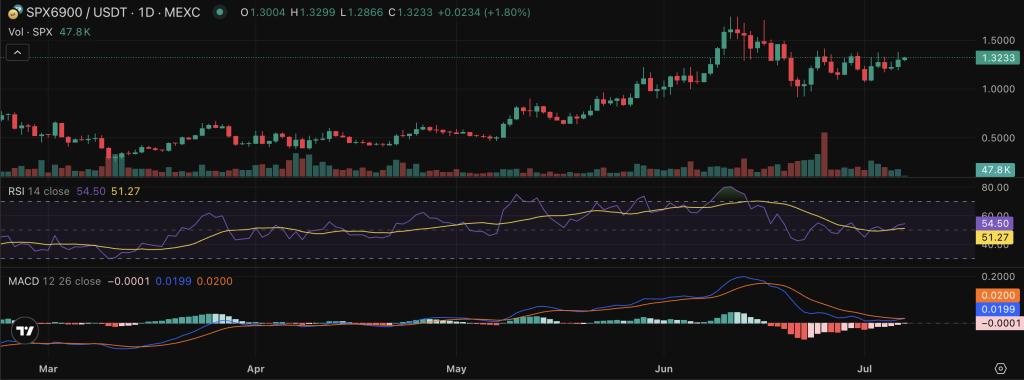Image resolution: width=1024 pixels, height=380 pixels.
Task: Click the May label on time axis
Action: pos(457,369)
